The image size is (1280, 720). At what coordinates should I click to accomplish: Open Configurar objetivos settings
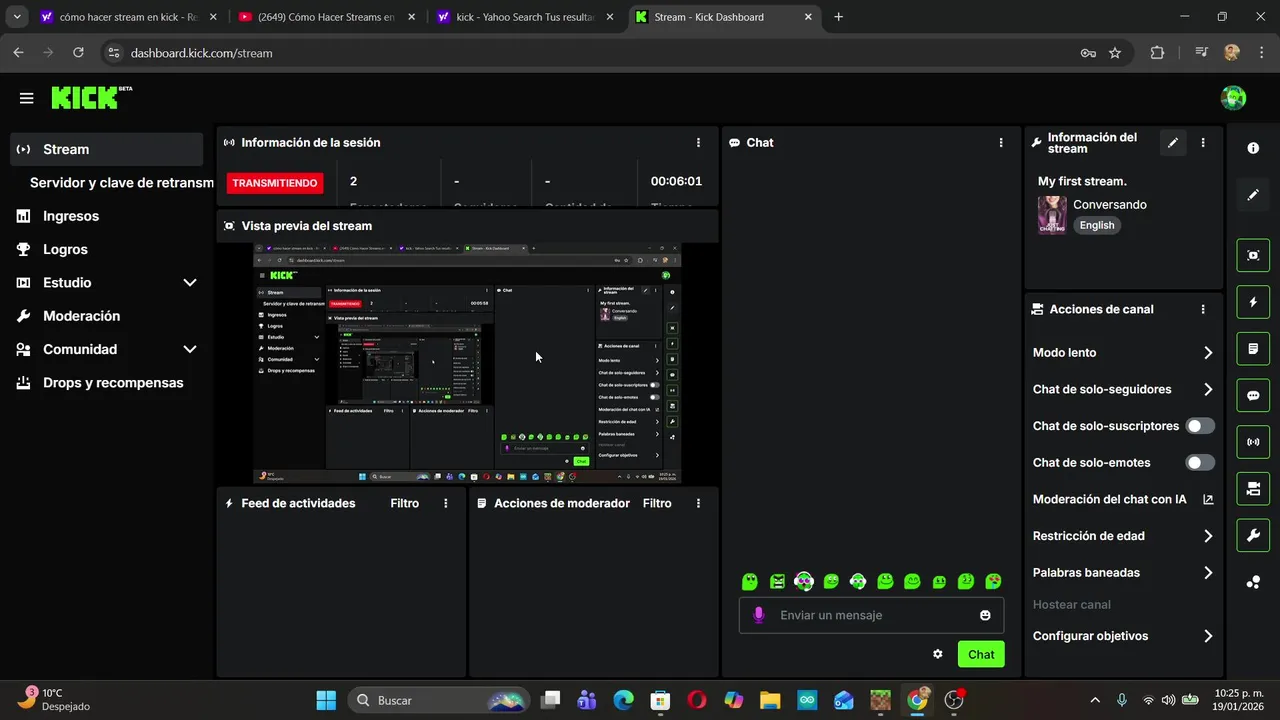(x=1123, y=636)
